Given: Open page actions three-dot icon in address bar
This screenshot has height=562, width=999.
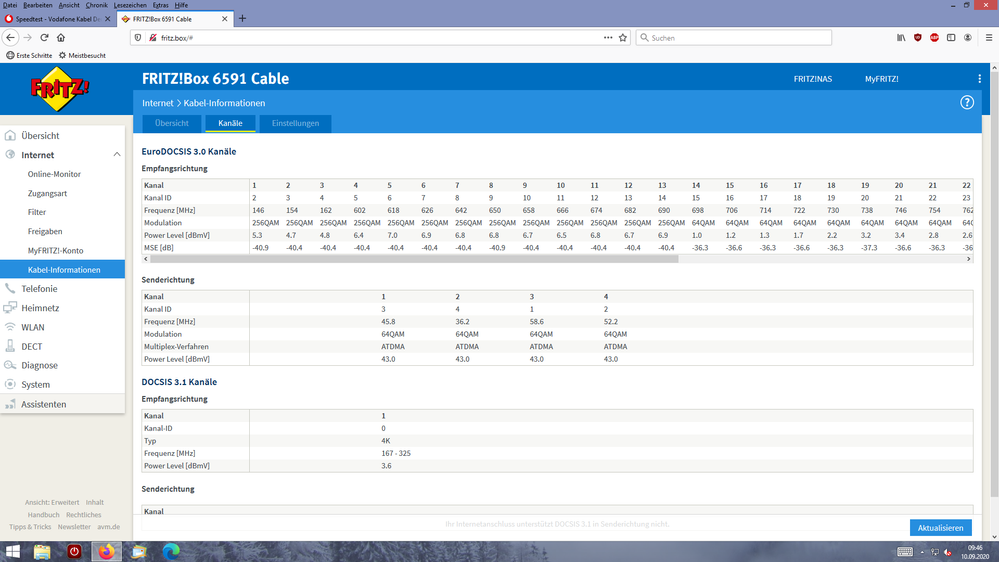Looking at the screenshot, I should (x=608, y=38).
